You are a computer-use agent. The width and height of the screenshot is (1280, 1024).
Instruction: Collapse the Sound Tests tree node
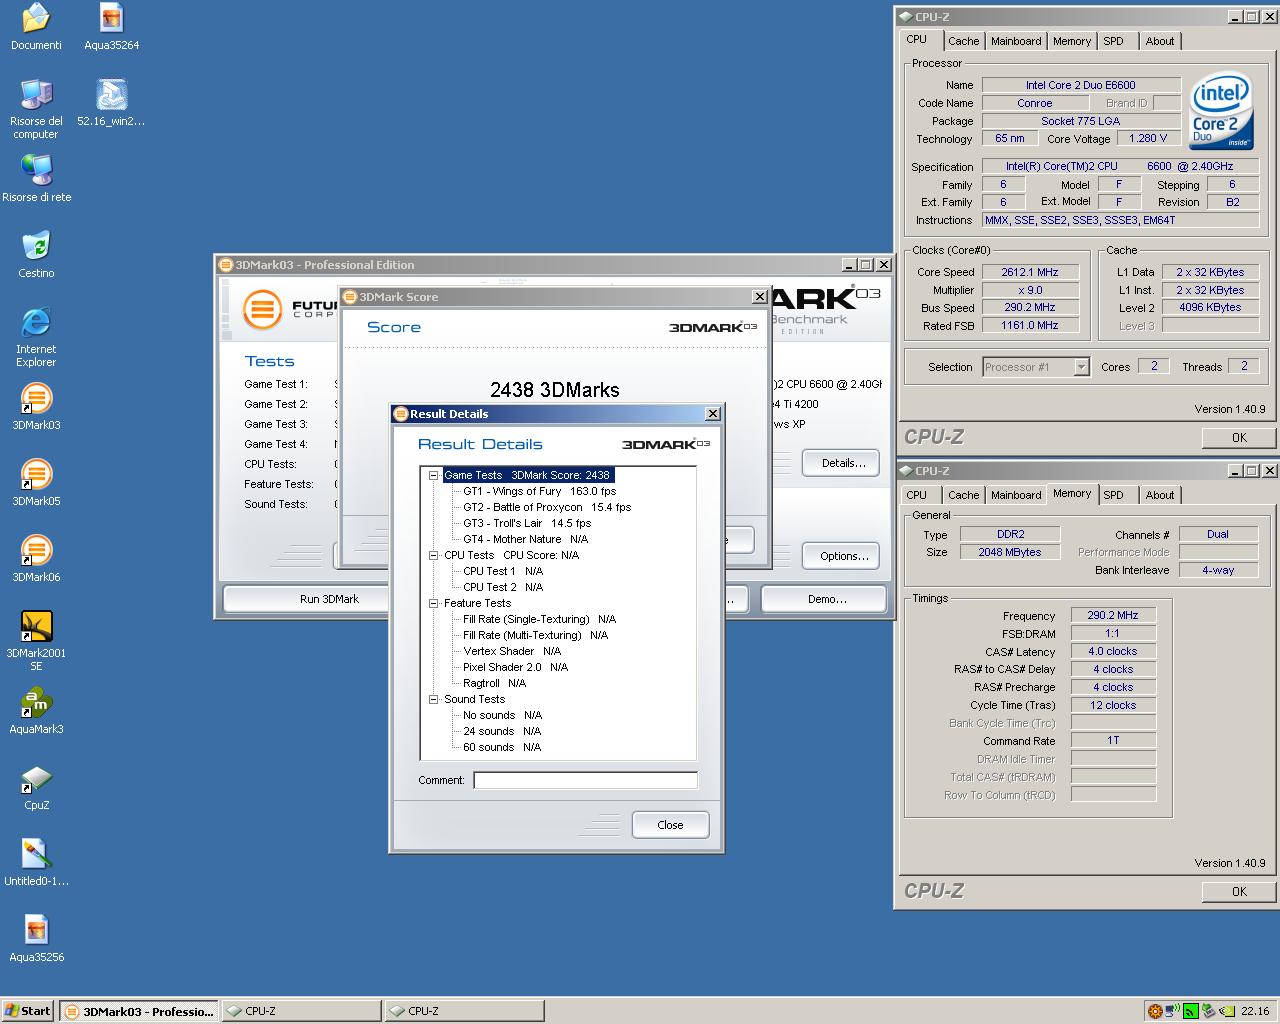coord(434,699)
